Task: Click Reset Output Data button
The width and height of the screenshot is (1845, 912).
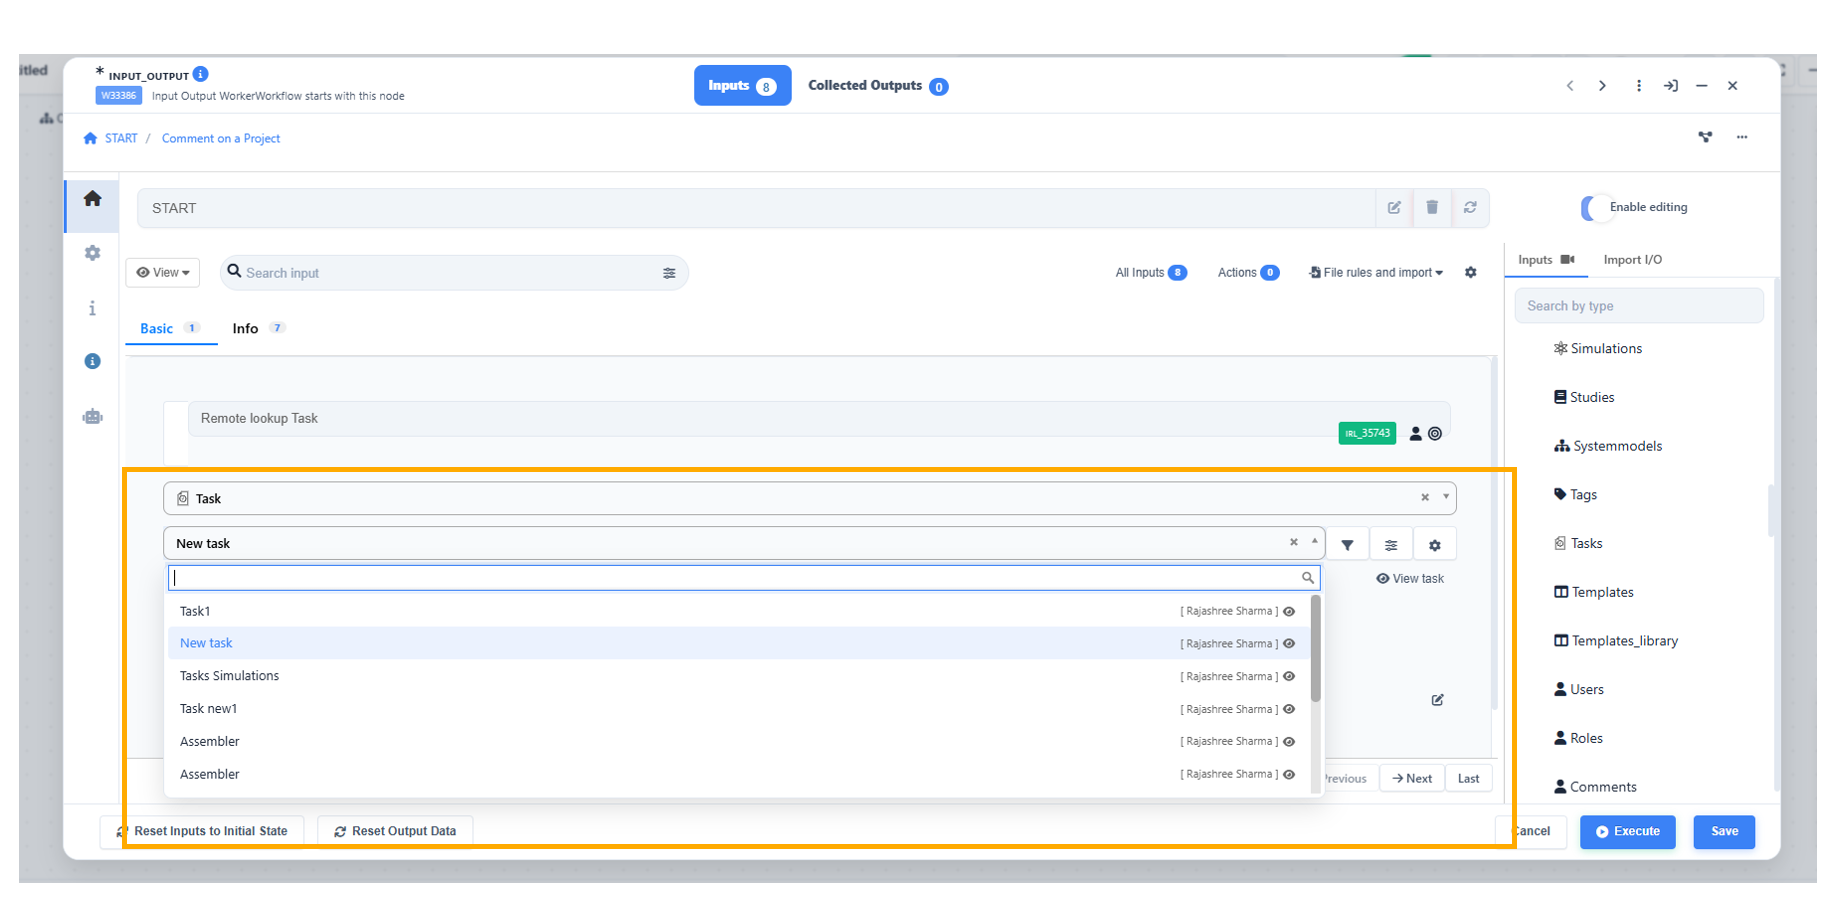Action: (x=395, y=832)
